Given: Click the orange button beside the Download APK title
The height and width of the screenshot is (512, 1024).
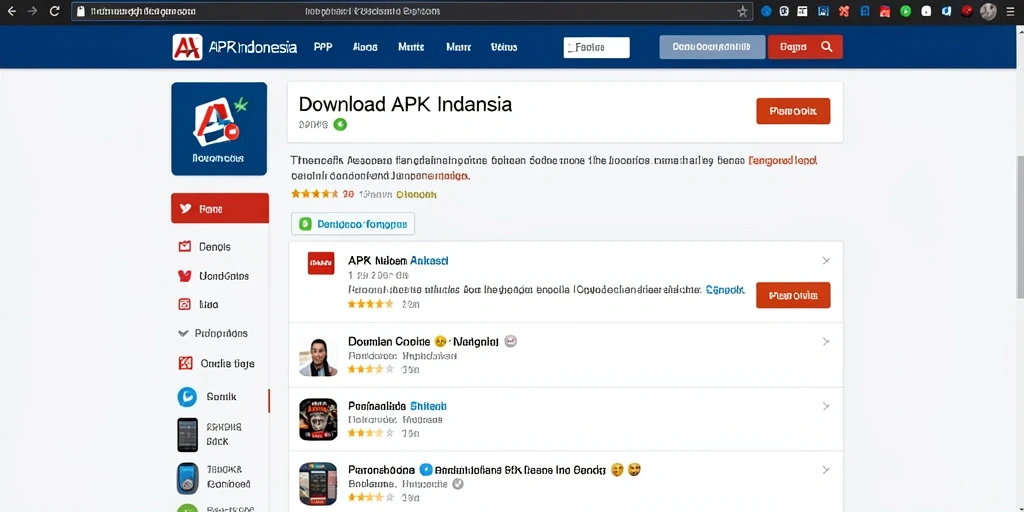Looking at the screenshot, I should click(793, 111).
